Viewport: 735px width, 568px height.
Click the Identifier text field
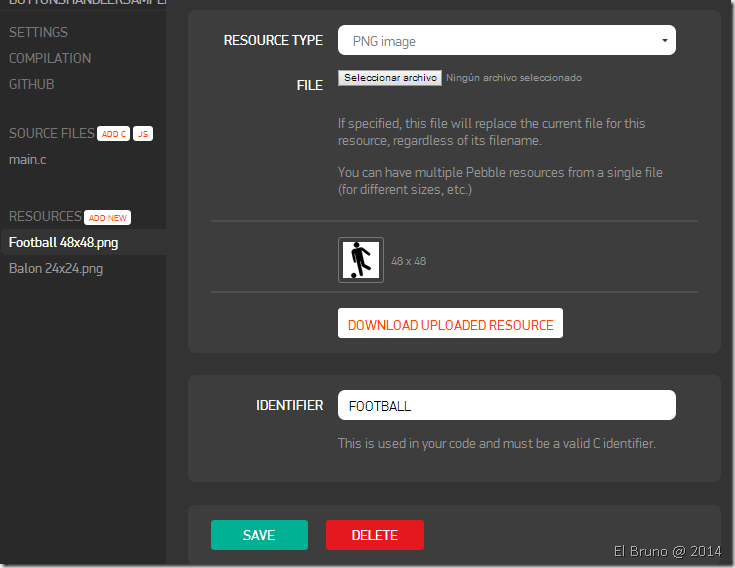(506, 405)
